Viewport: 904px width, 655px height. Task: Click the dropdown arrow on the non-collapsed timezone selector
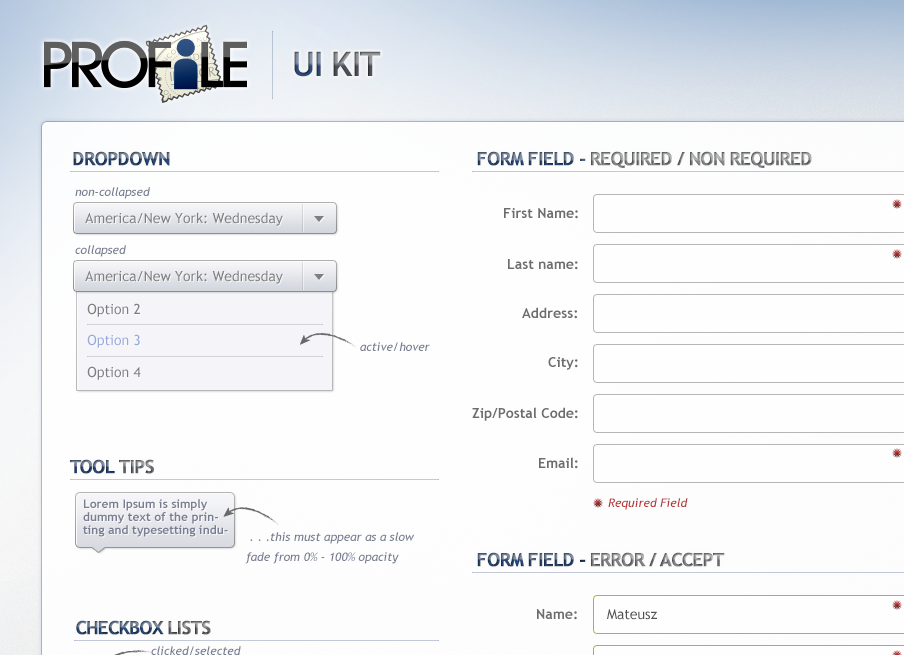[x=320, y=218]
